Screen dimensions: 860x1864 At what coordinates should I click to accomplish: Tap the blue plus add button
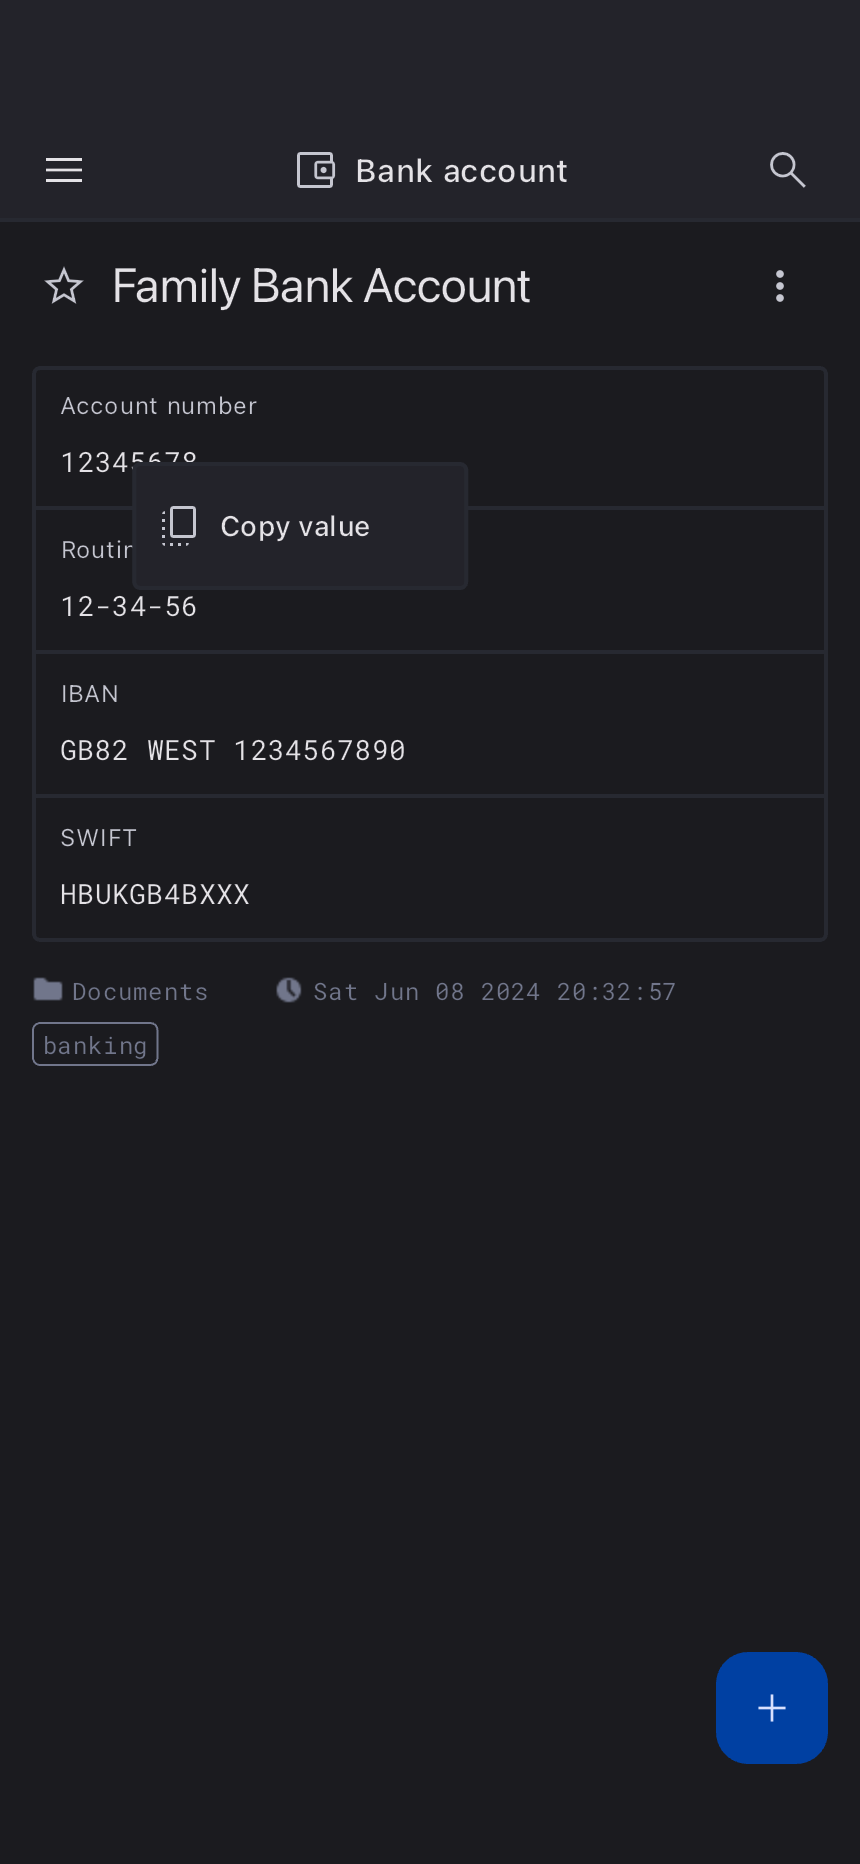[771, 1707]
